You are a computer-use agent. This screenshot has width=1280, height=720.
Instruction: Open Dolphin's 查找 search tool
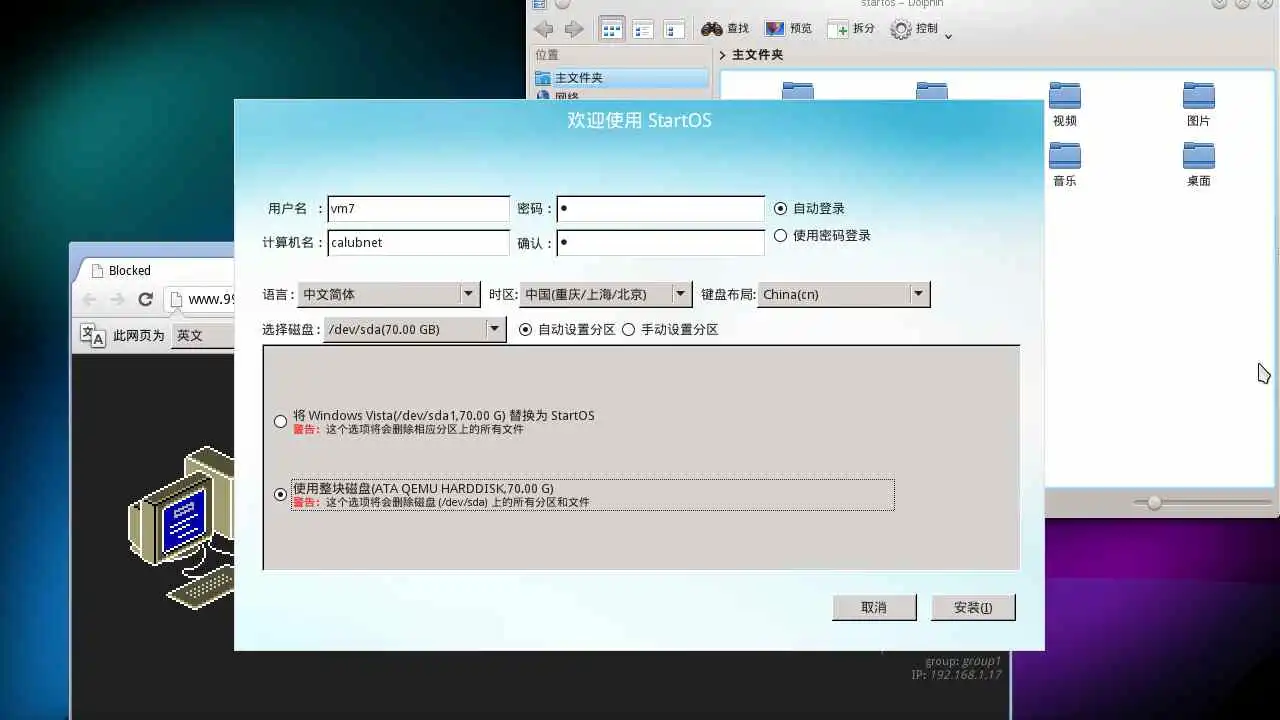point(725,29)
